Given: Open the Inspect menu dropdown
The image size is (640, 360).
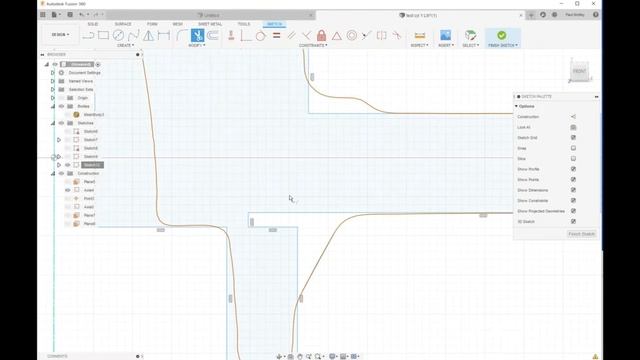Looking at the screenshot, I should pyautogui.click(x=420, y=45).
